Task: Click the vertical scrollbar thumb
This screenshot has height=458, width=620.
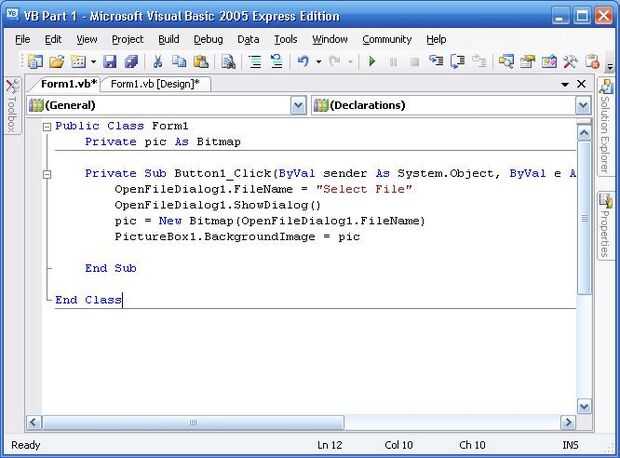Action: [584, 218]
